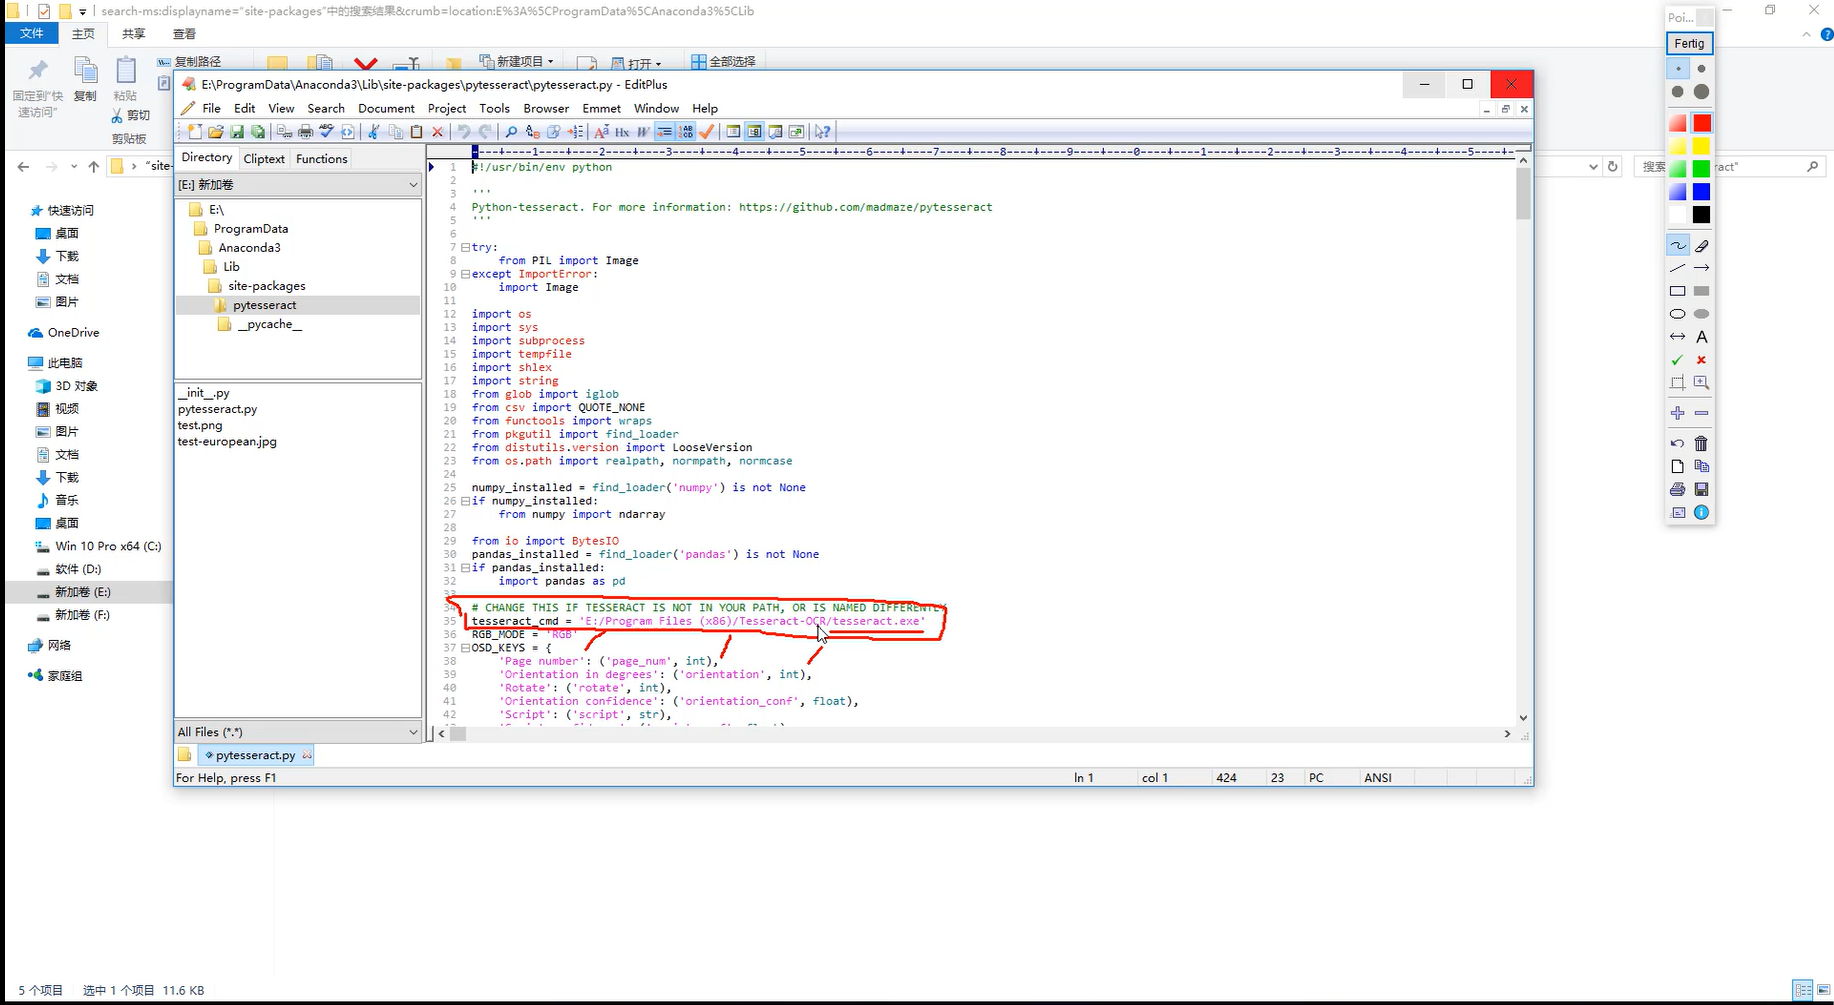Viewport: 1834px width, 1005px height.
Task: Collapse the 'try:' code fold at line 7
Action: (465, 247)
